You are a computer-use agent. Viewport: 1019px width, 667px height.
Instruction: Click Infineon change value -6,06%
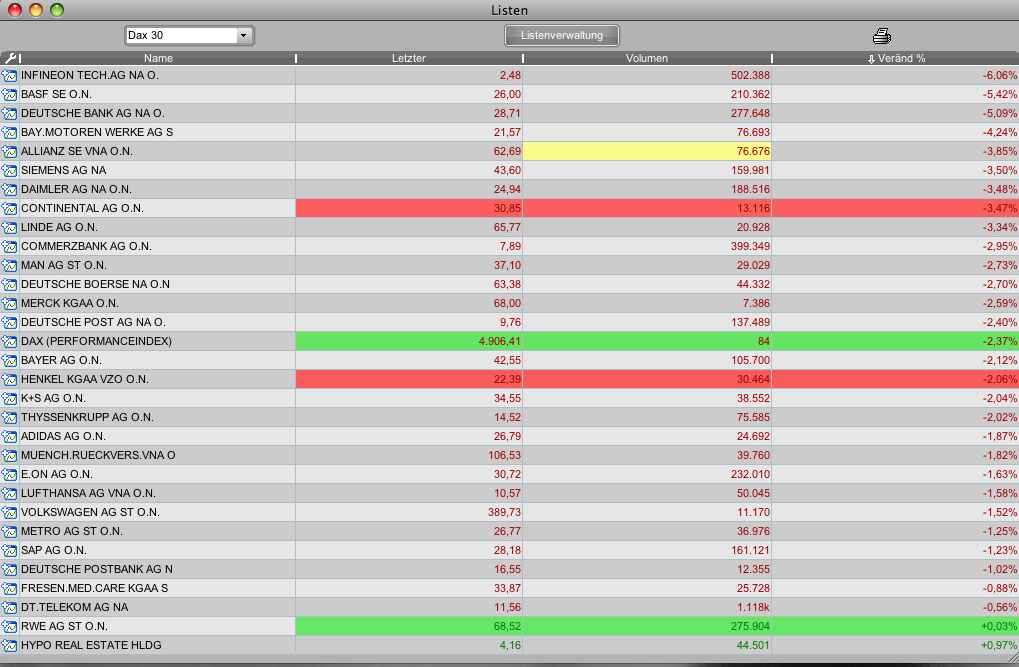click(1000, 75)
